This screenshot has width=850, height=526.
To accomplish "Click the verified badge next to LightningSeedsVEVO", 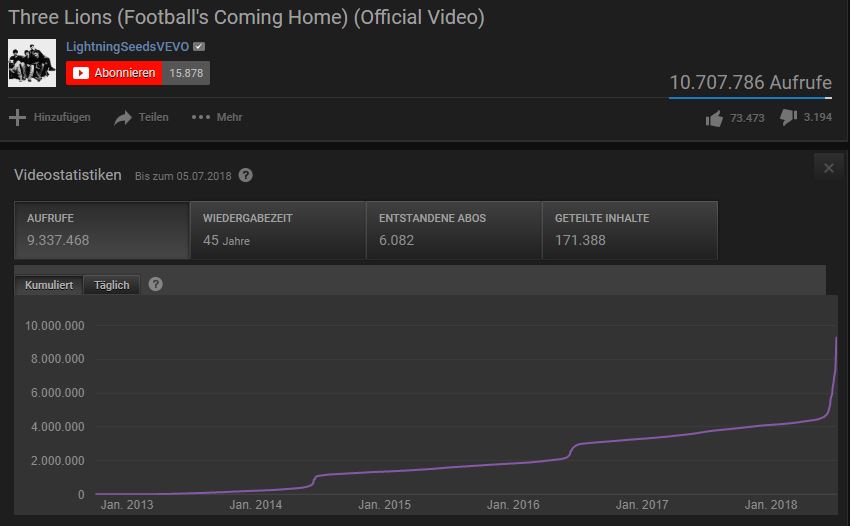I will (x=199, y=47).
